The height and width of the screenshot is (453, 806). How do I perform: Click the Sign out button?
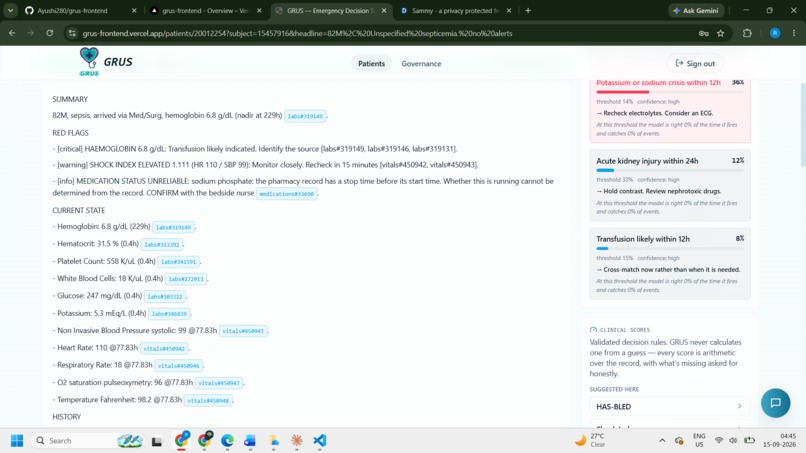coord(695,63)
